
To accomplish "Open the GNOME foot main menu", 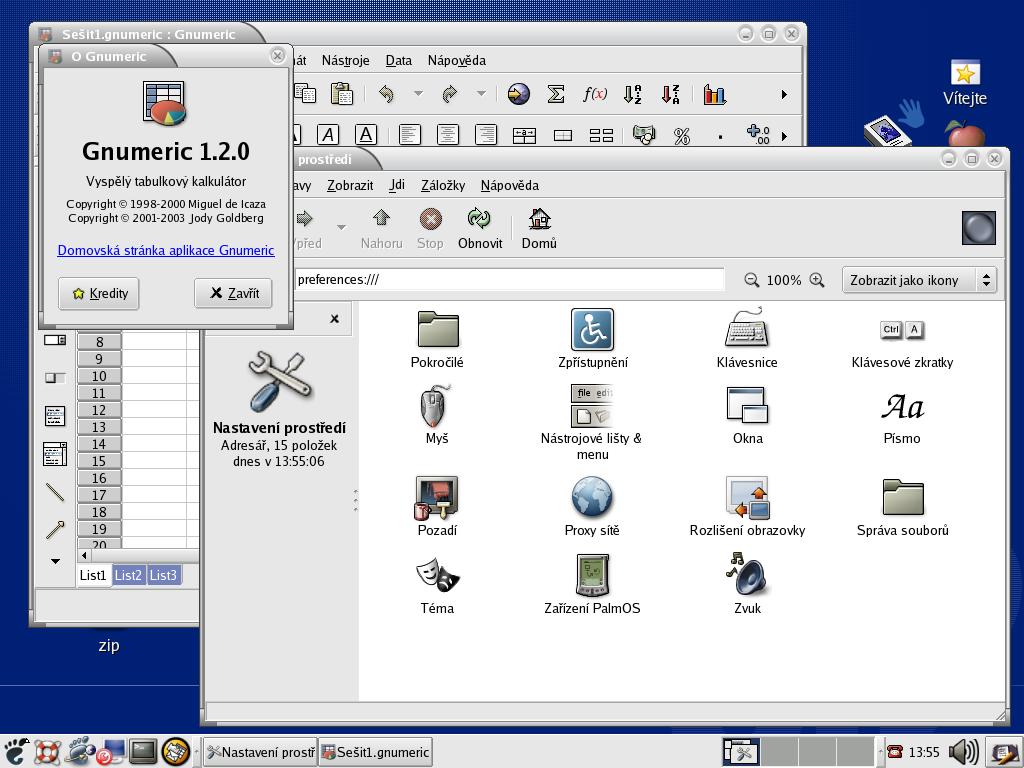I will pyautogui.click(x=16, y=752).
